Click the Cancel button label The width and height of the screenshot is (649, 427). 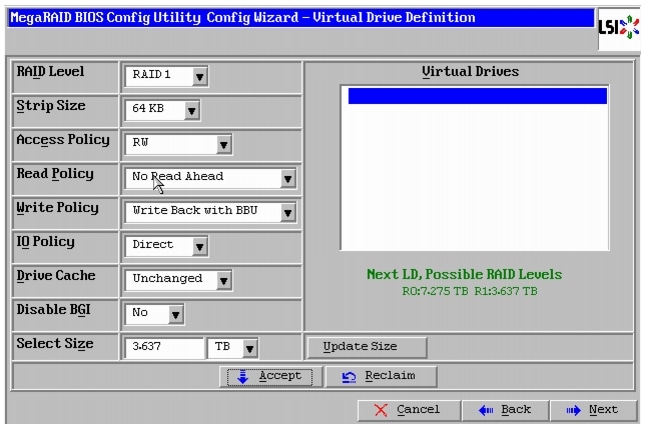[418, 410]
